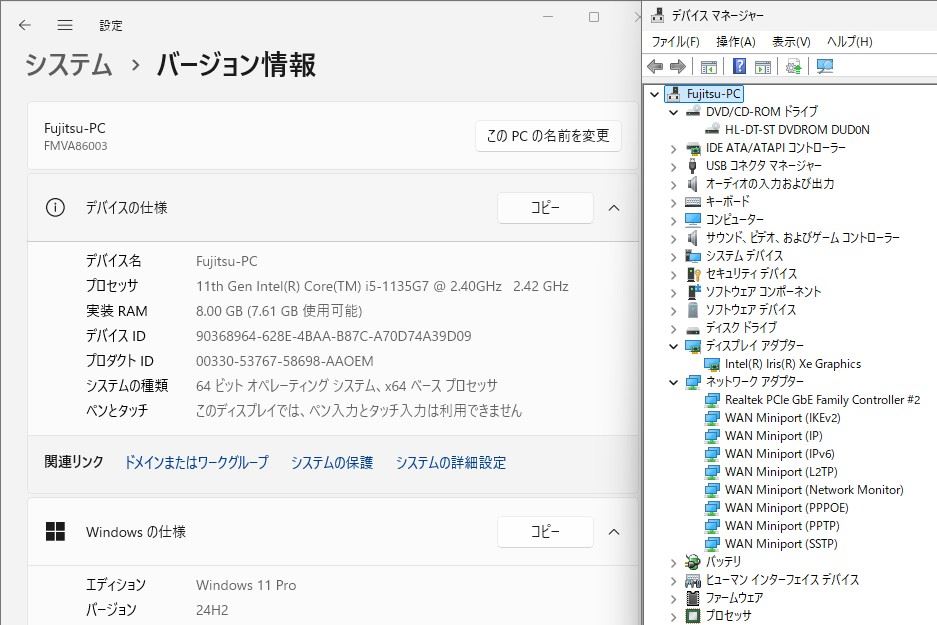Expand the IDE ATA/ATAPI コントローラー node
This screenshot has width=937, height=625.
(673, 149)
